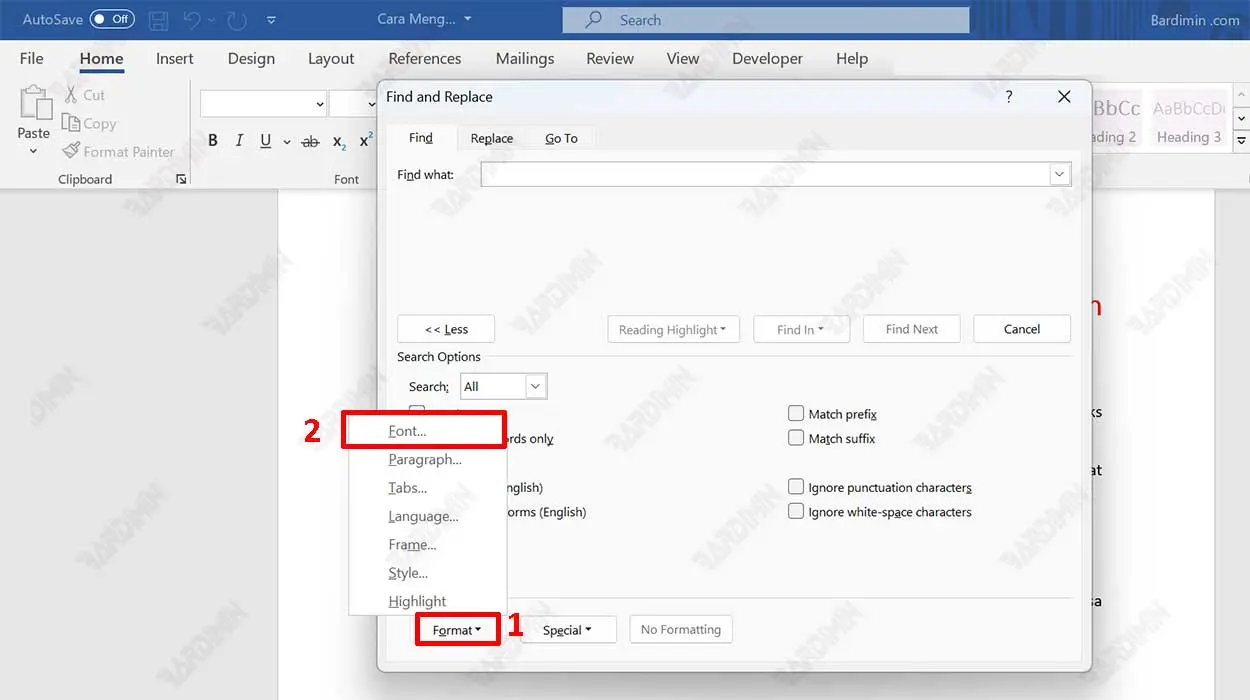Select Font... from the Format menu

click(408, 431)
